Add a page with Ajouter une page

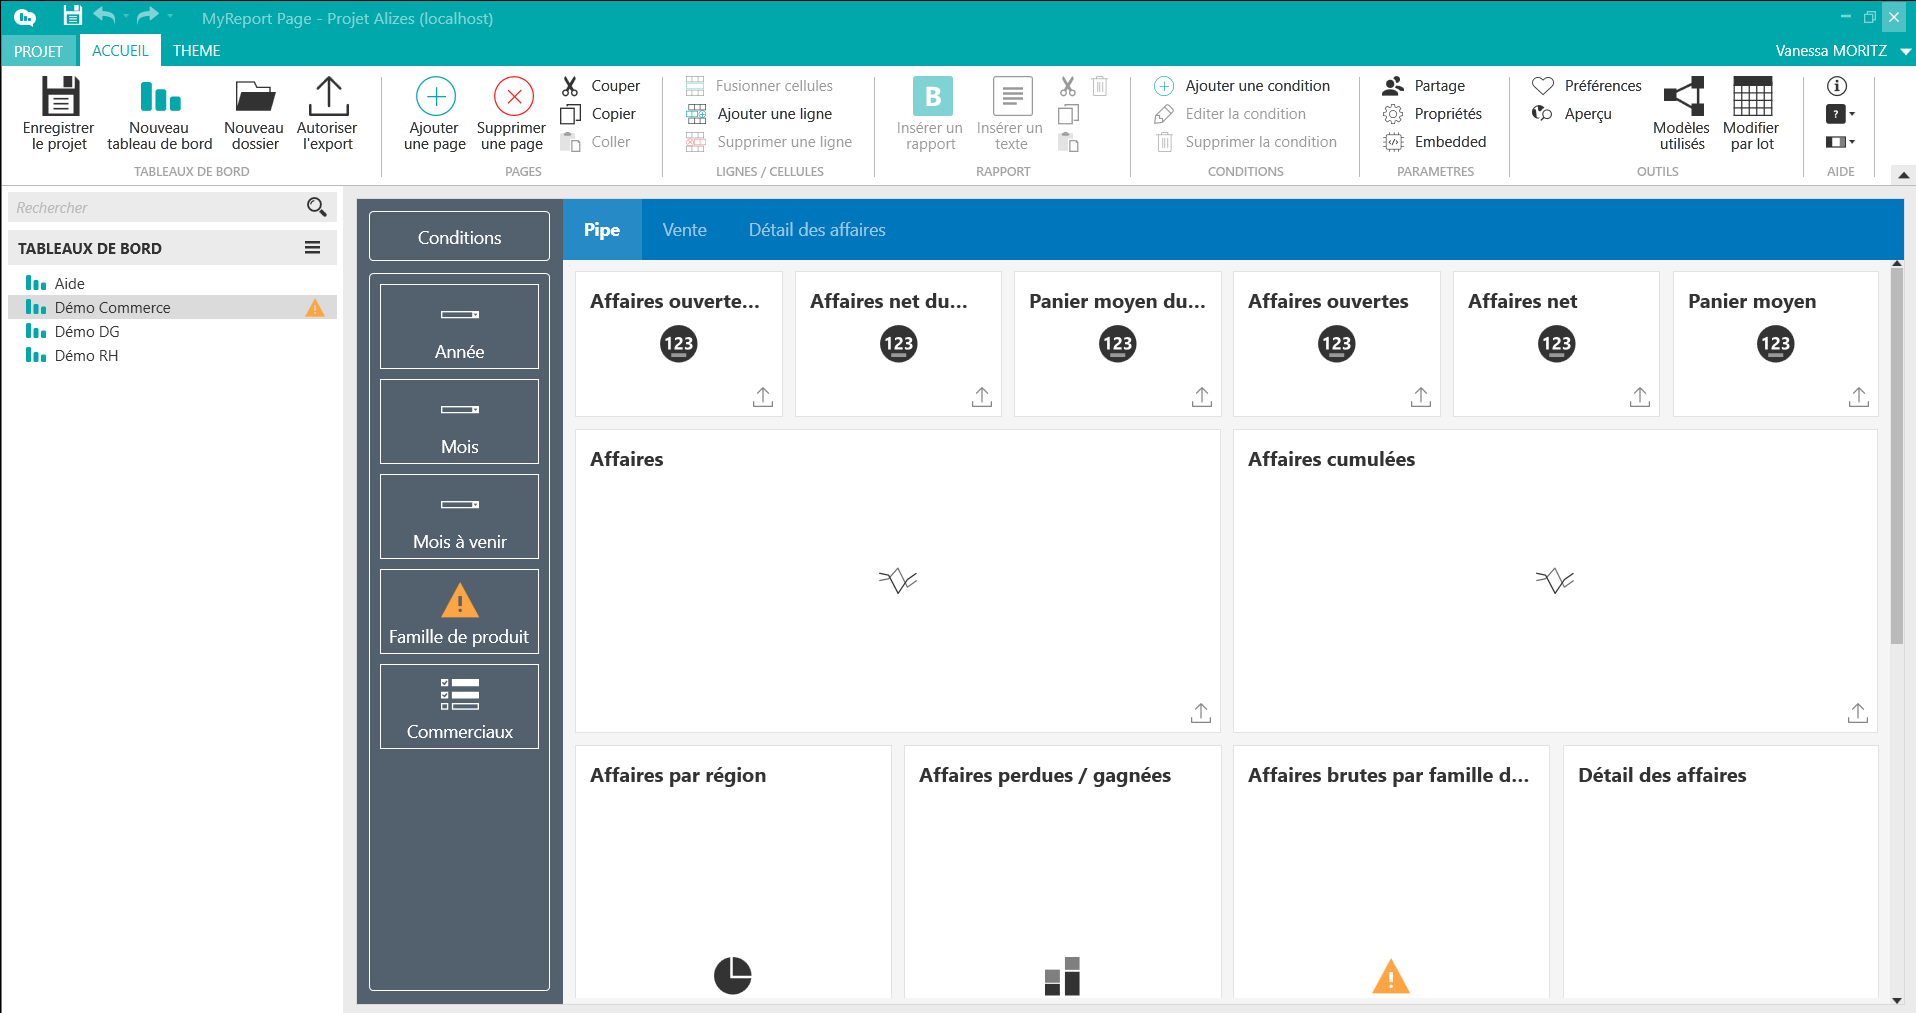pos(435,97)
